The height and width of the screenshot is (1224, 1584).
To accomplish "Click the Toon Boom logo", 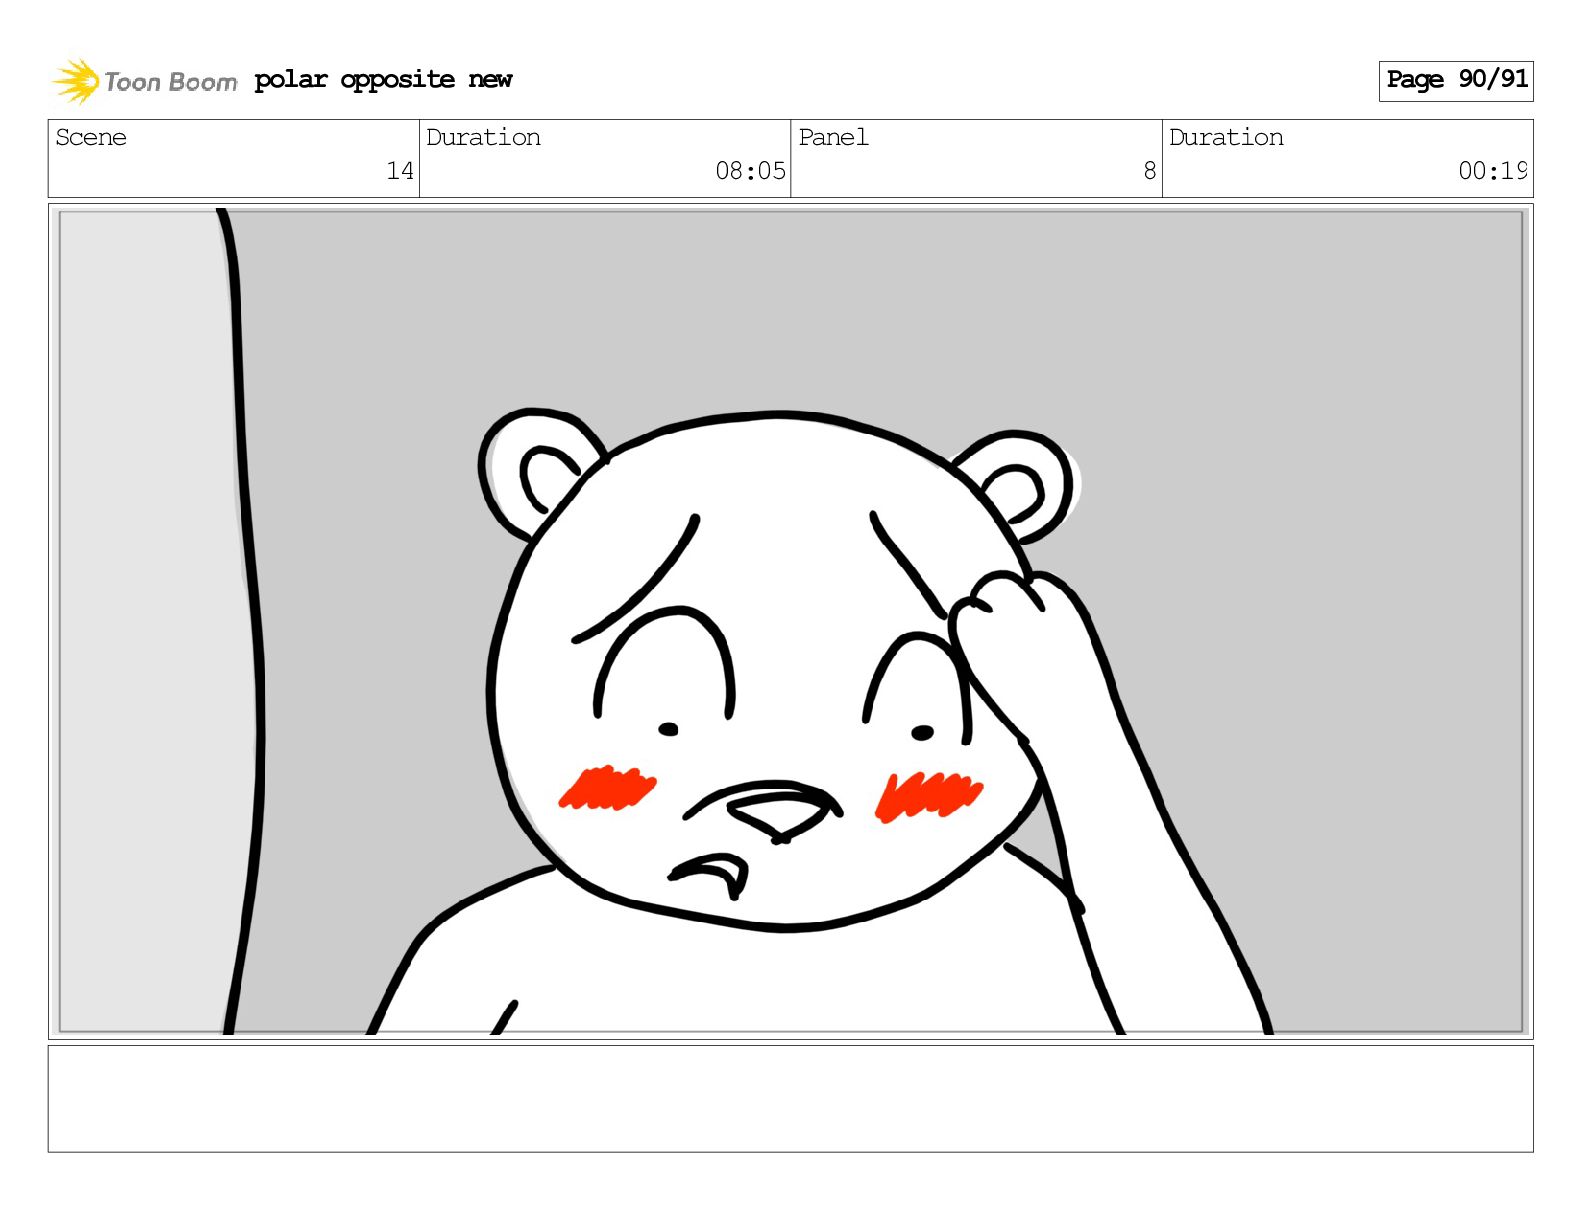I will pos(145,81).
